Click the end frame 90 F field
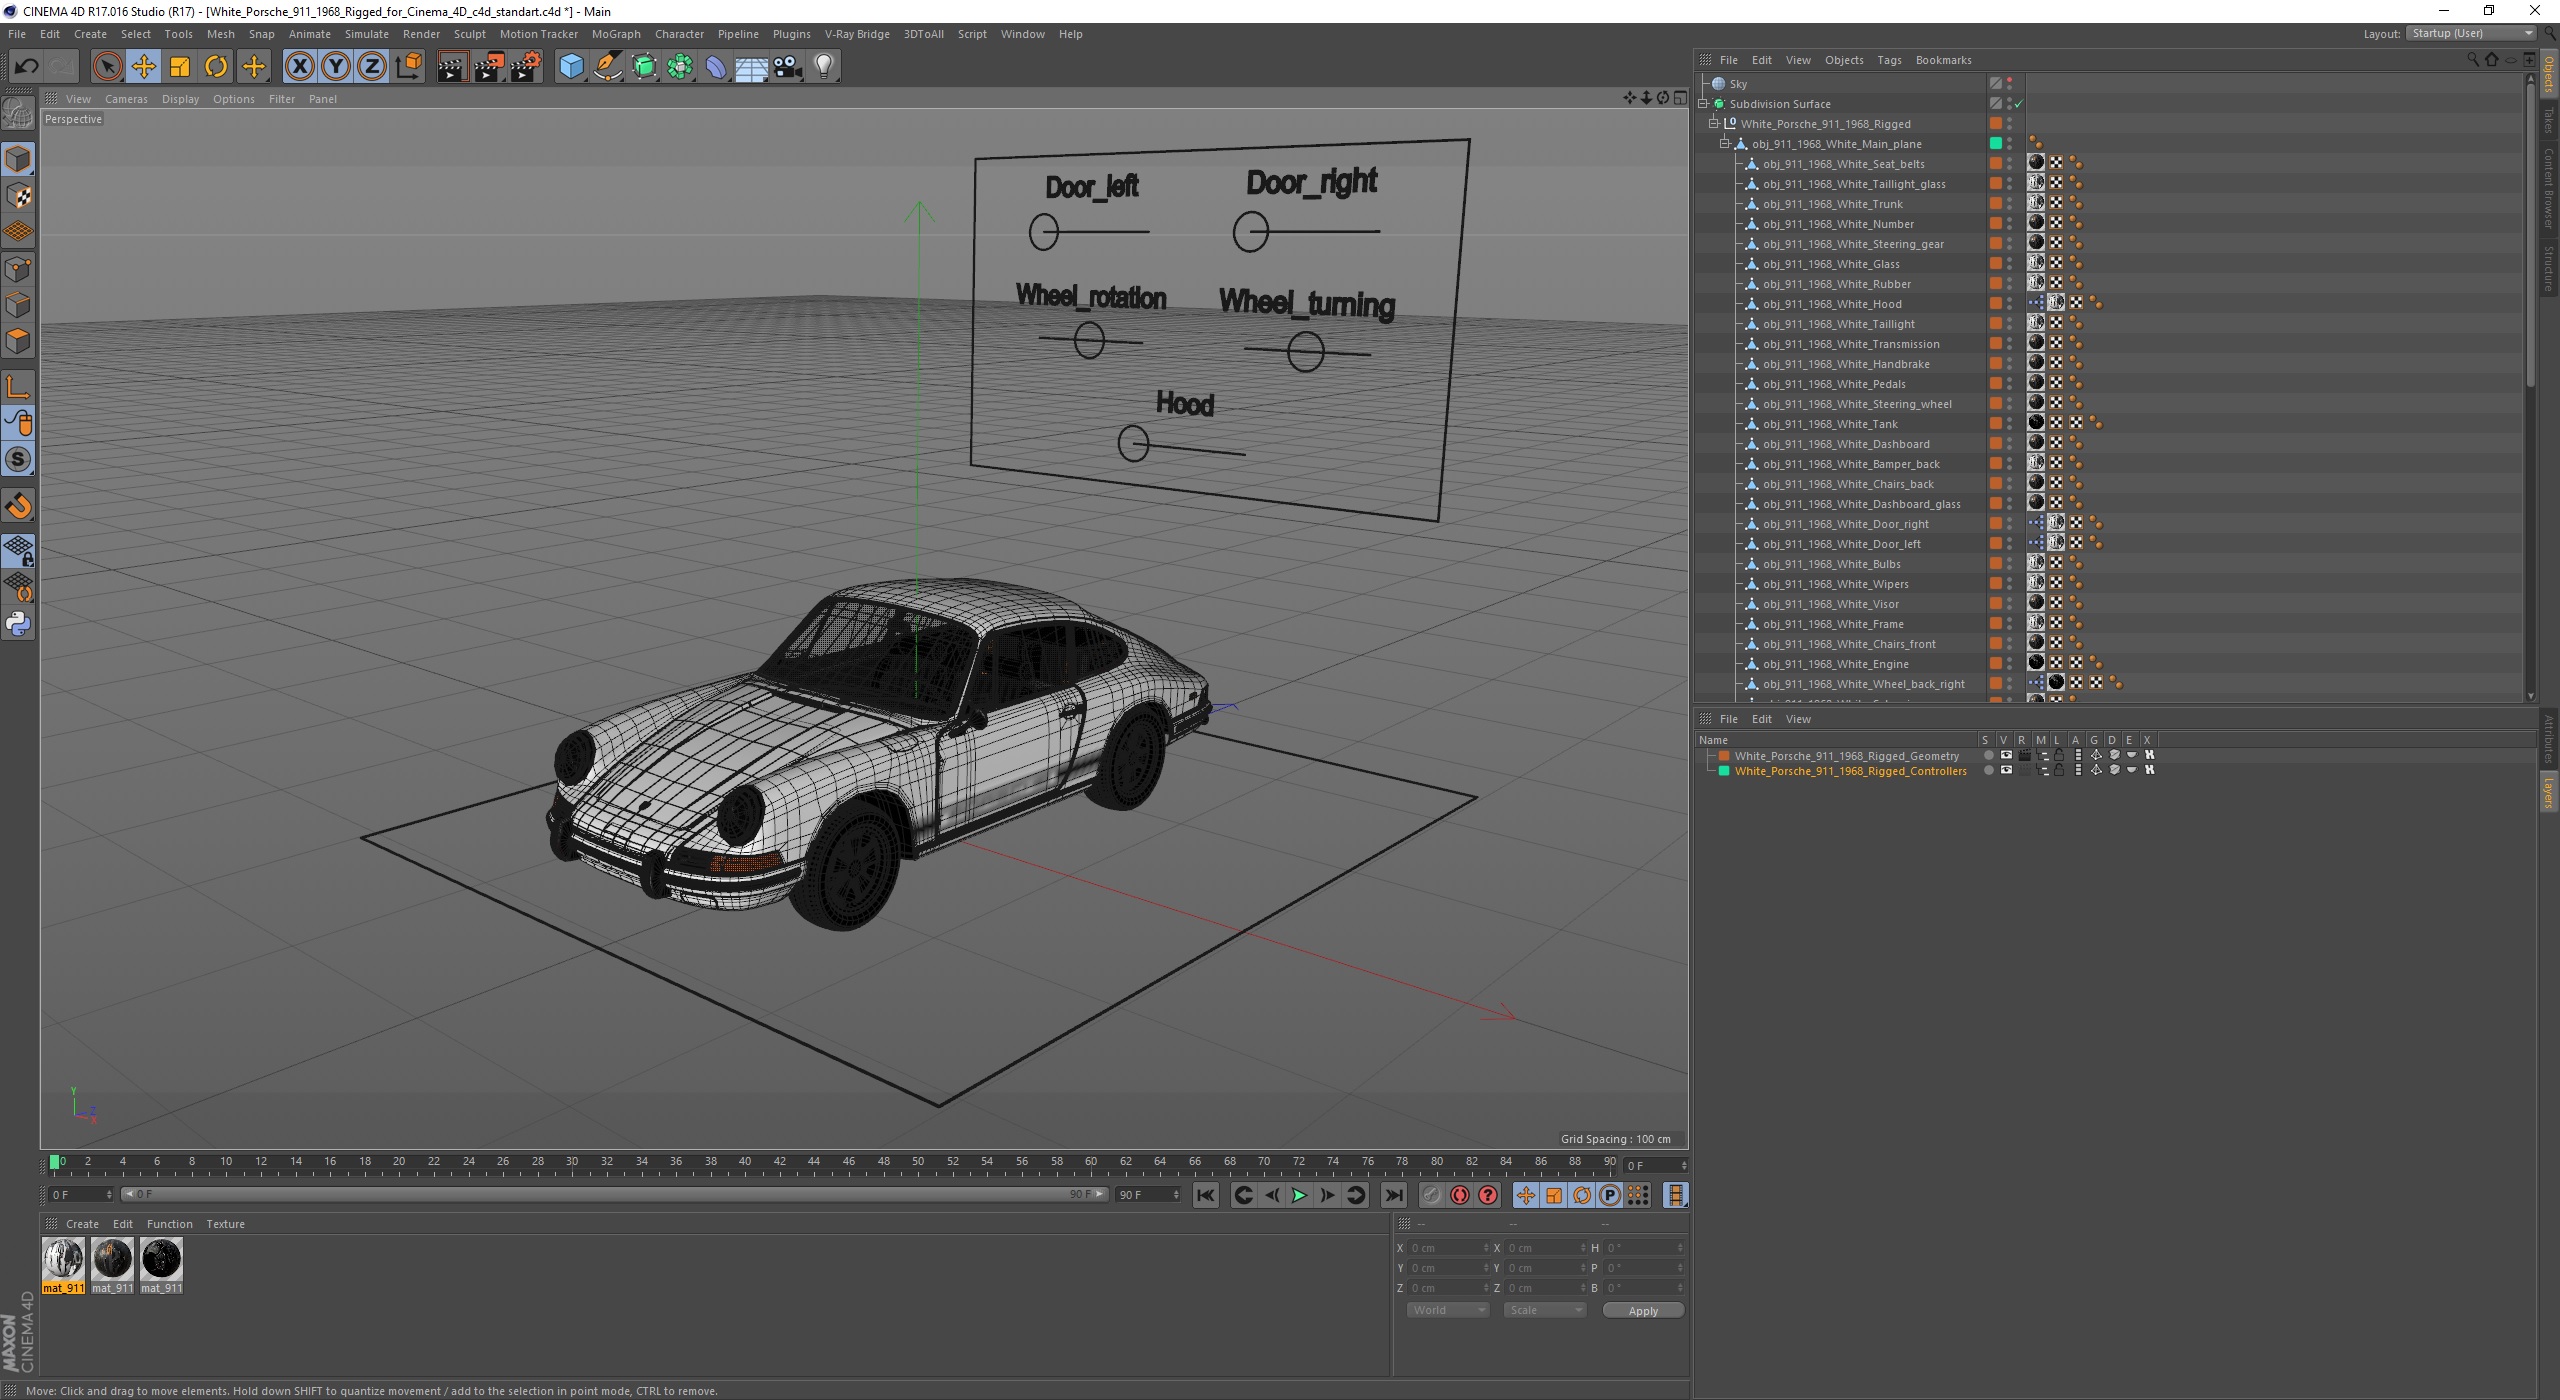Screen dimensions: 2560x1400 [x=1147, y=1195]
